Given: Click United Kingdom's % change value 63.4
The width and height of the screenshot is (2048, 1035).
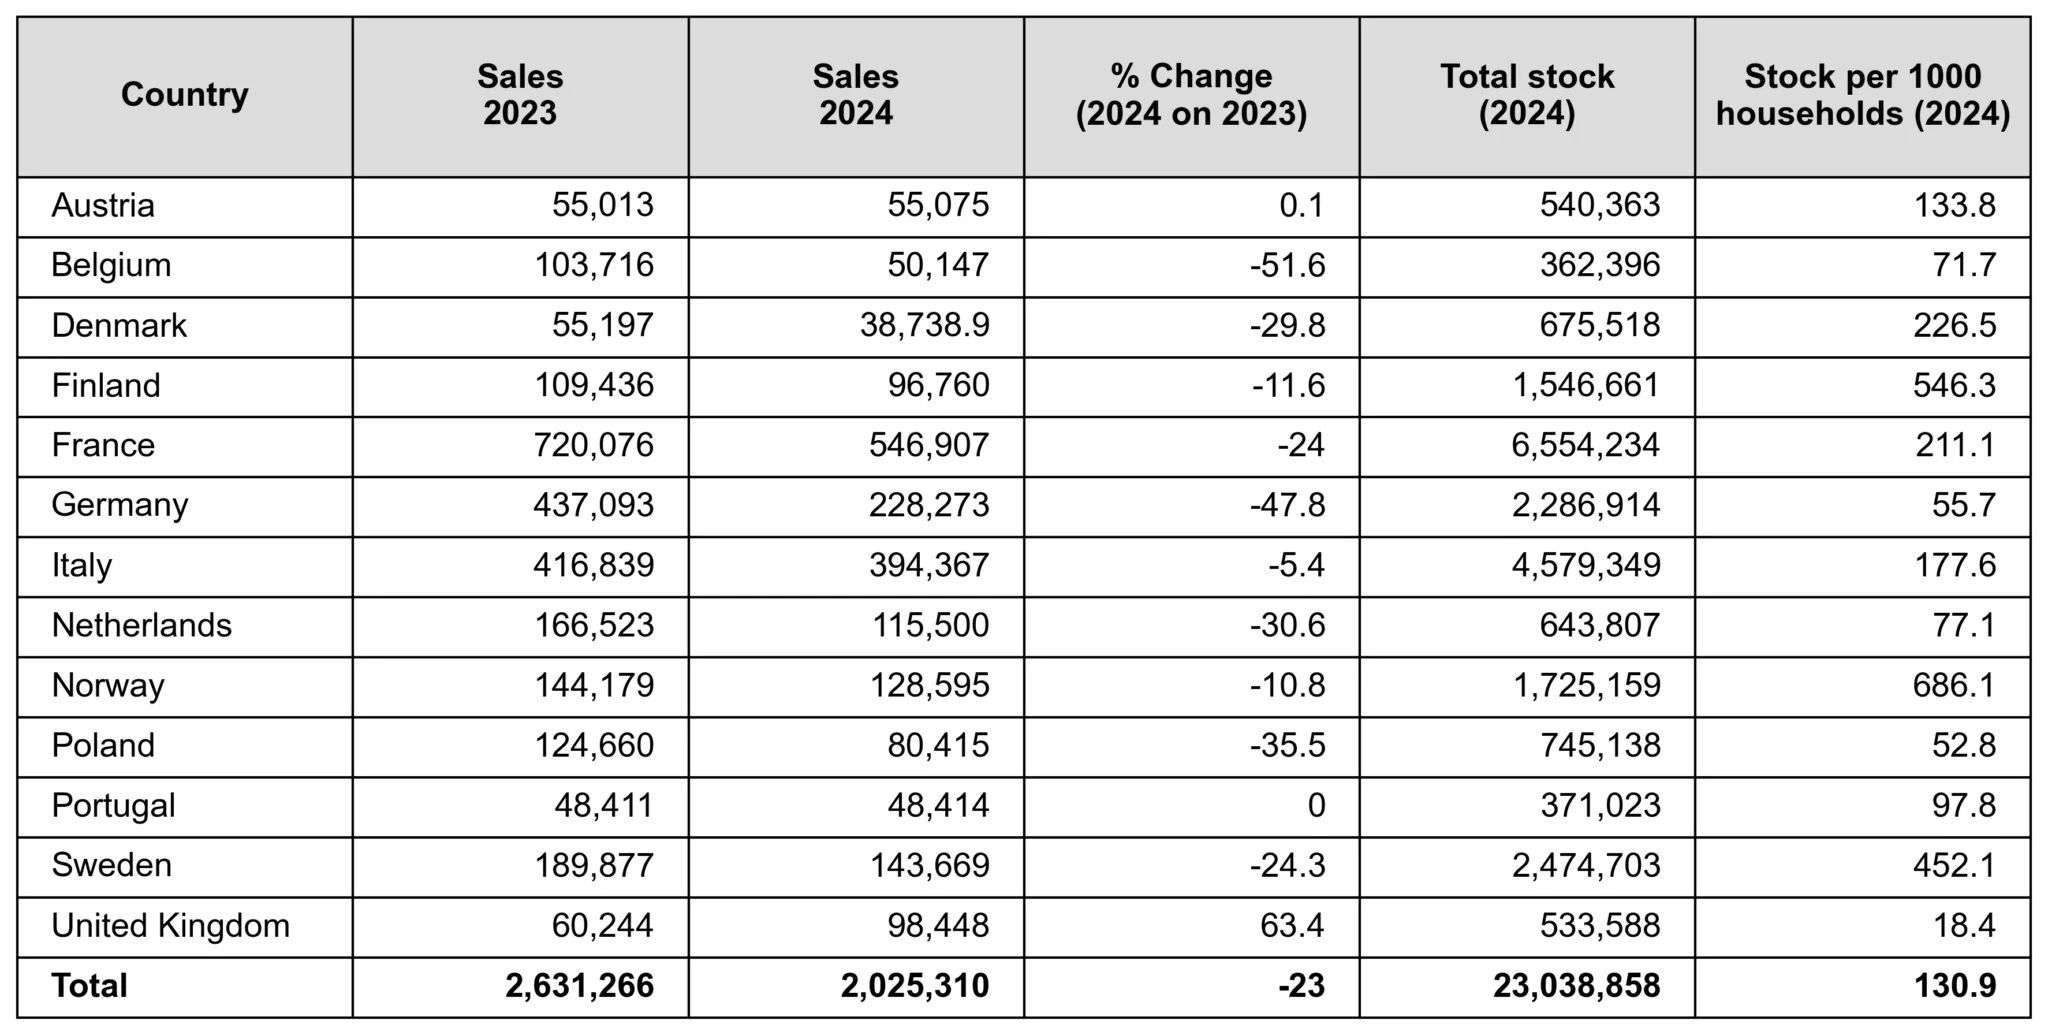Looking at the screenshot, I should point(1292,926).
